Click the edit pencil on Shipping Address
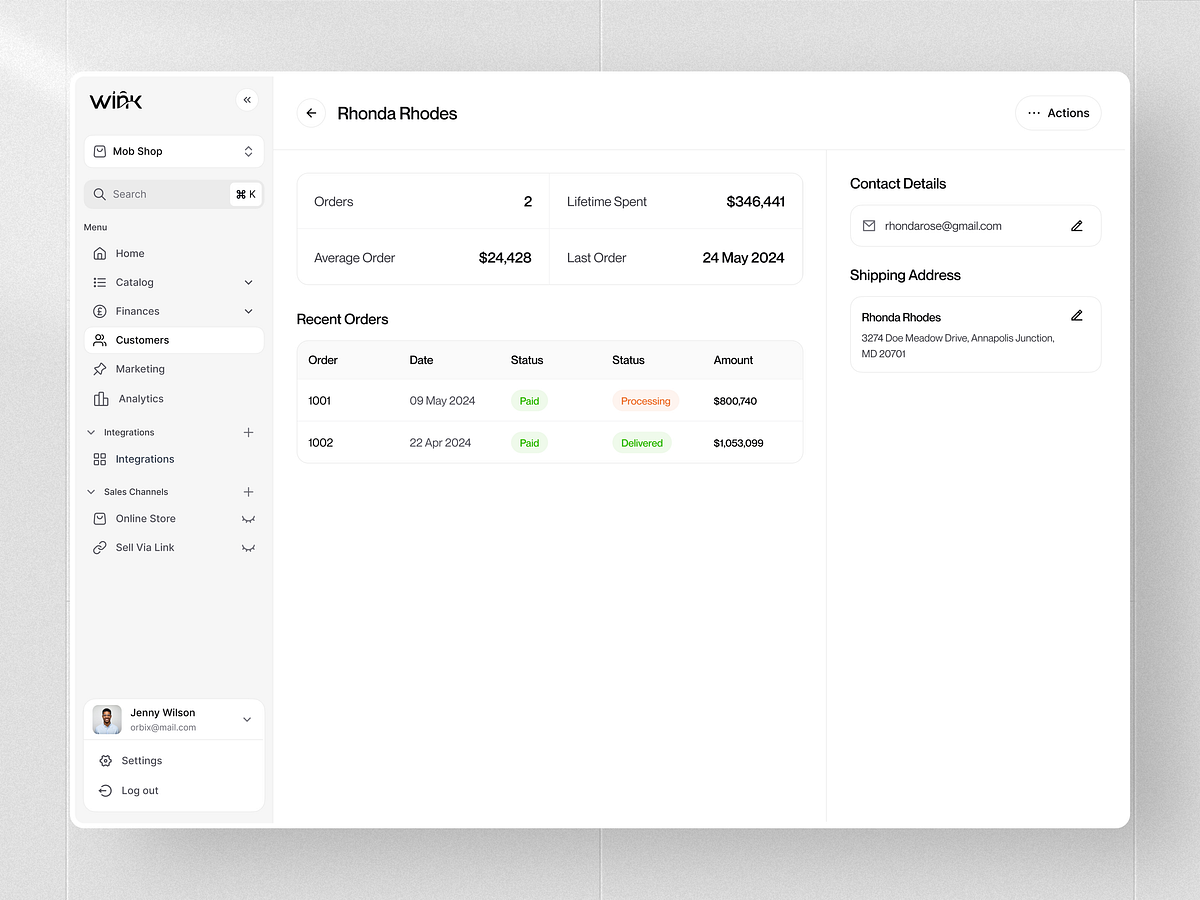This screenshot has width=1200, height=900. pos(1076,315)
